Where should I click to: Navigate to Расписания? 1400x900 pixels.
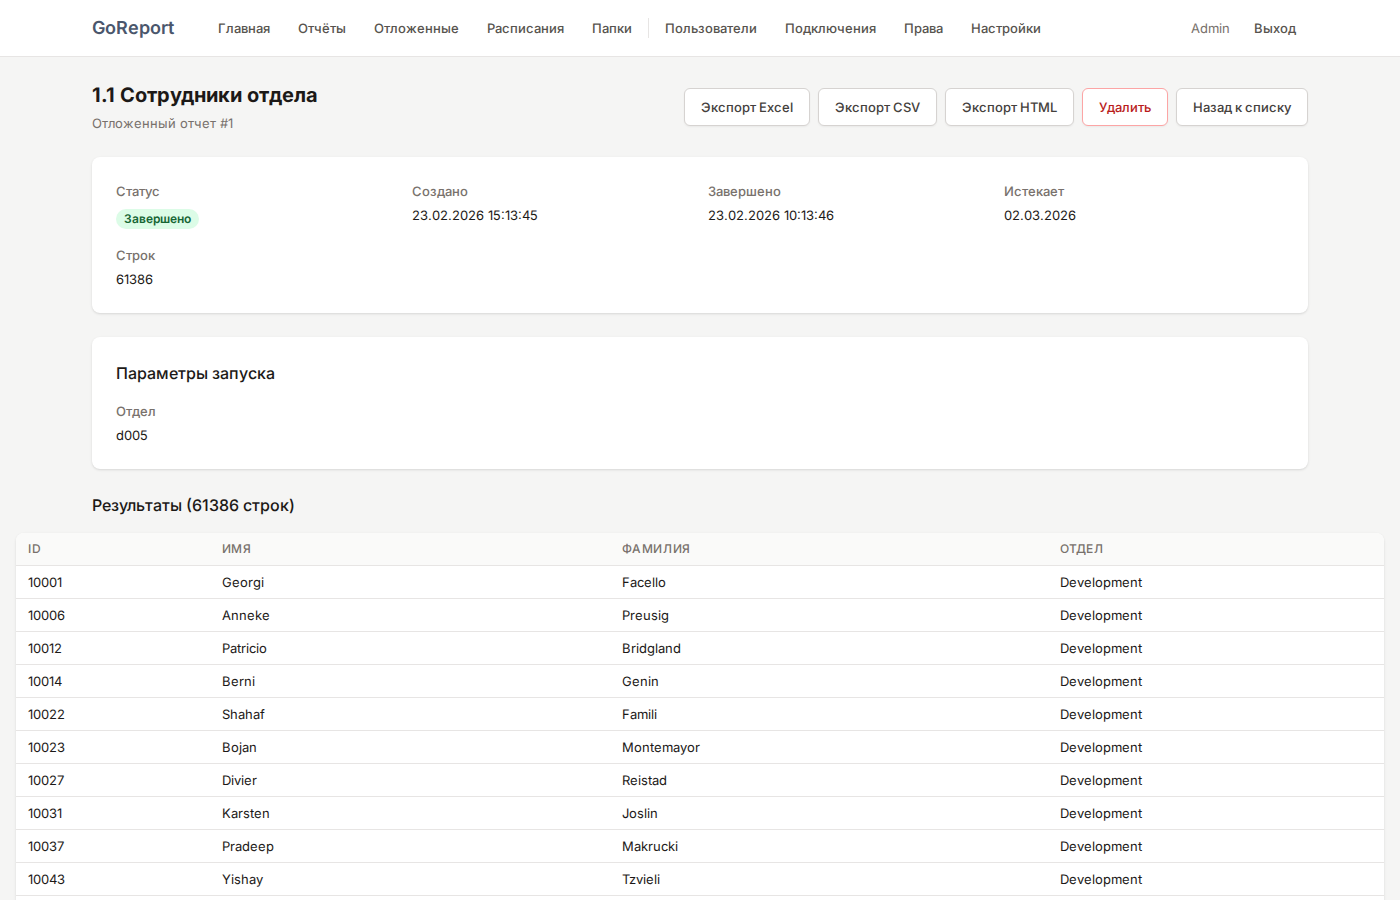point(525,29)
